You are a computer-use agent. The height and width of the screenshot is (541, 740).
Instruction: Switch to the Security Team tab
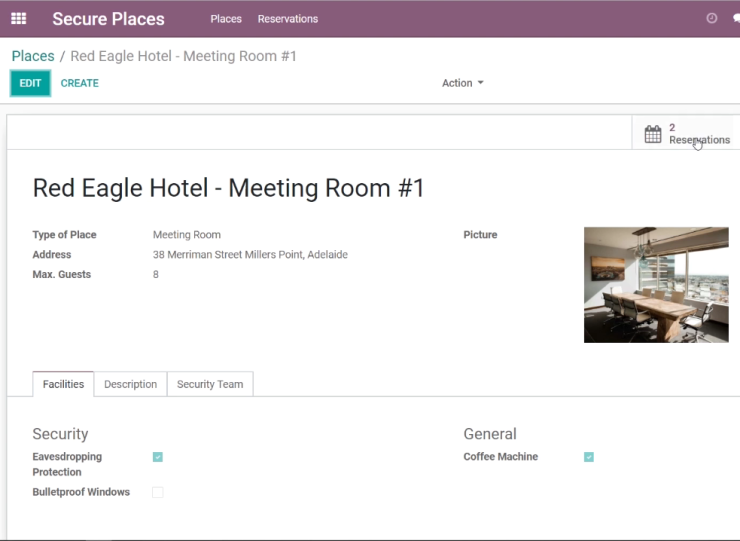[210, 384]
